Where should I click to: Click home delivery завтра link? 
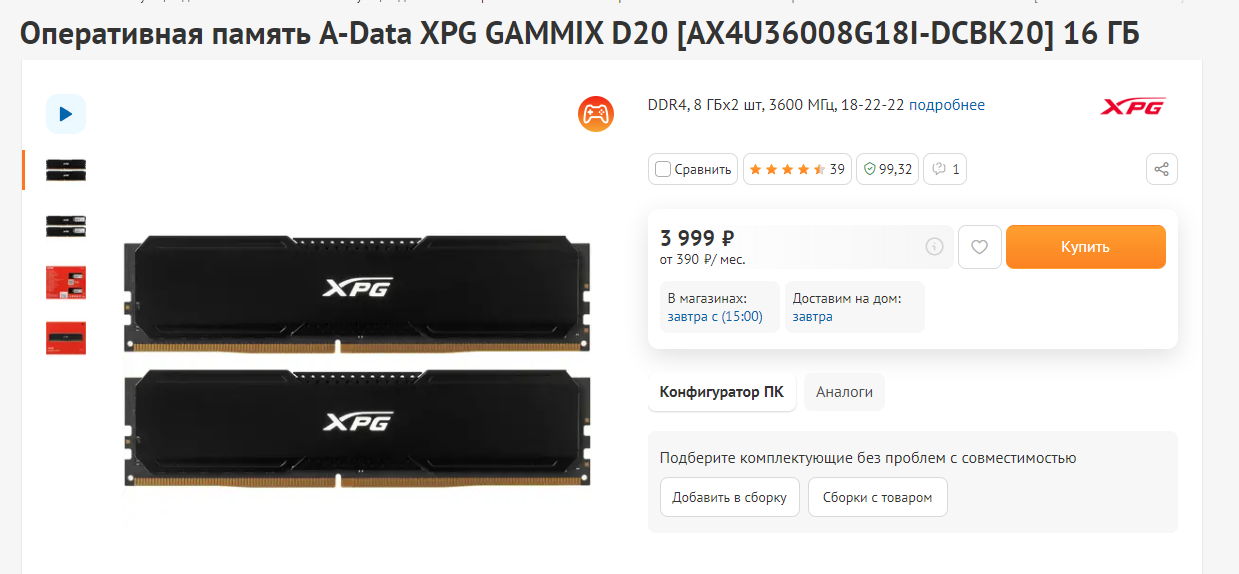click(812, 317)
